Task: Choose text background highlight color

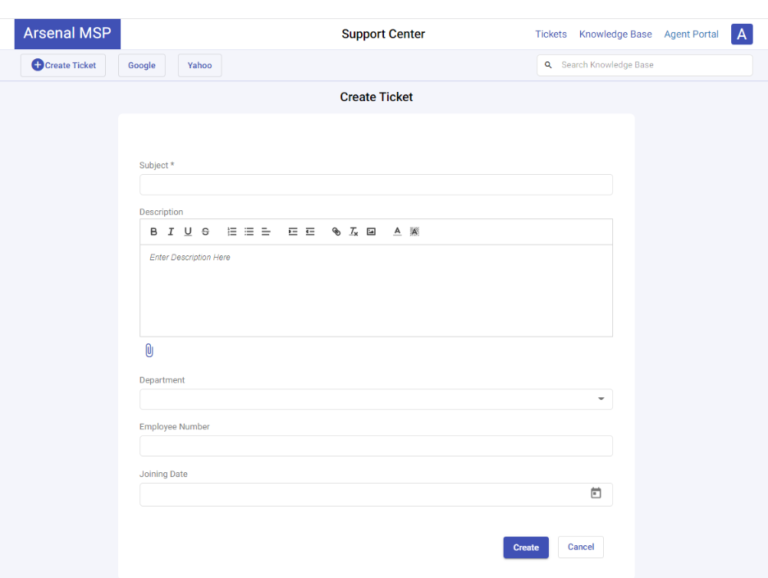Action: click(414, 232)
